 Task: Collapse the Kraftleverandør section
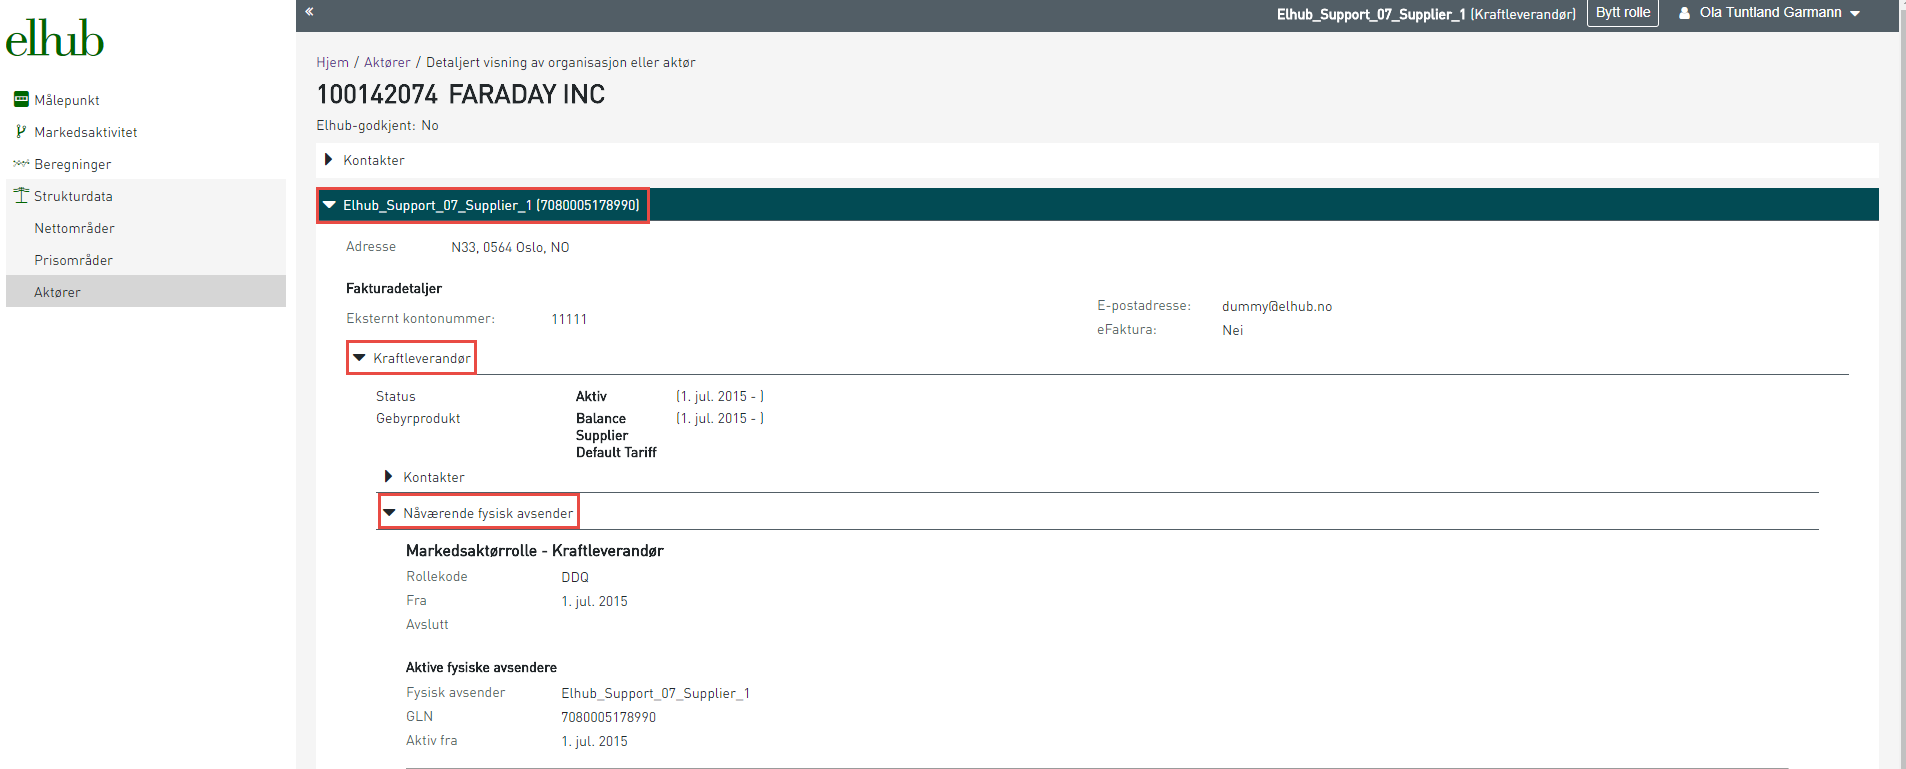coord(411,358)
